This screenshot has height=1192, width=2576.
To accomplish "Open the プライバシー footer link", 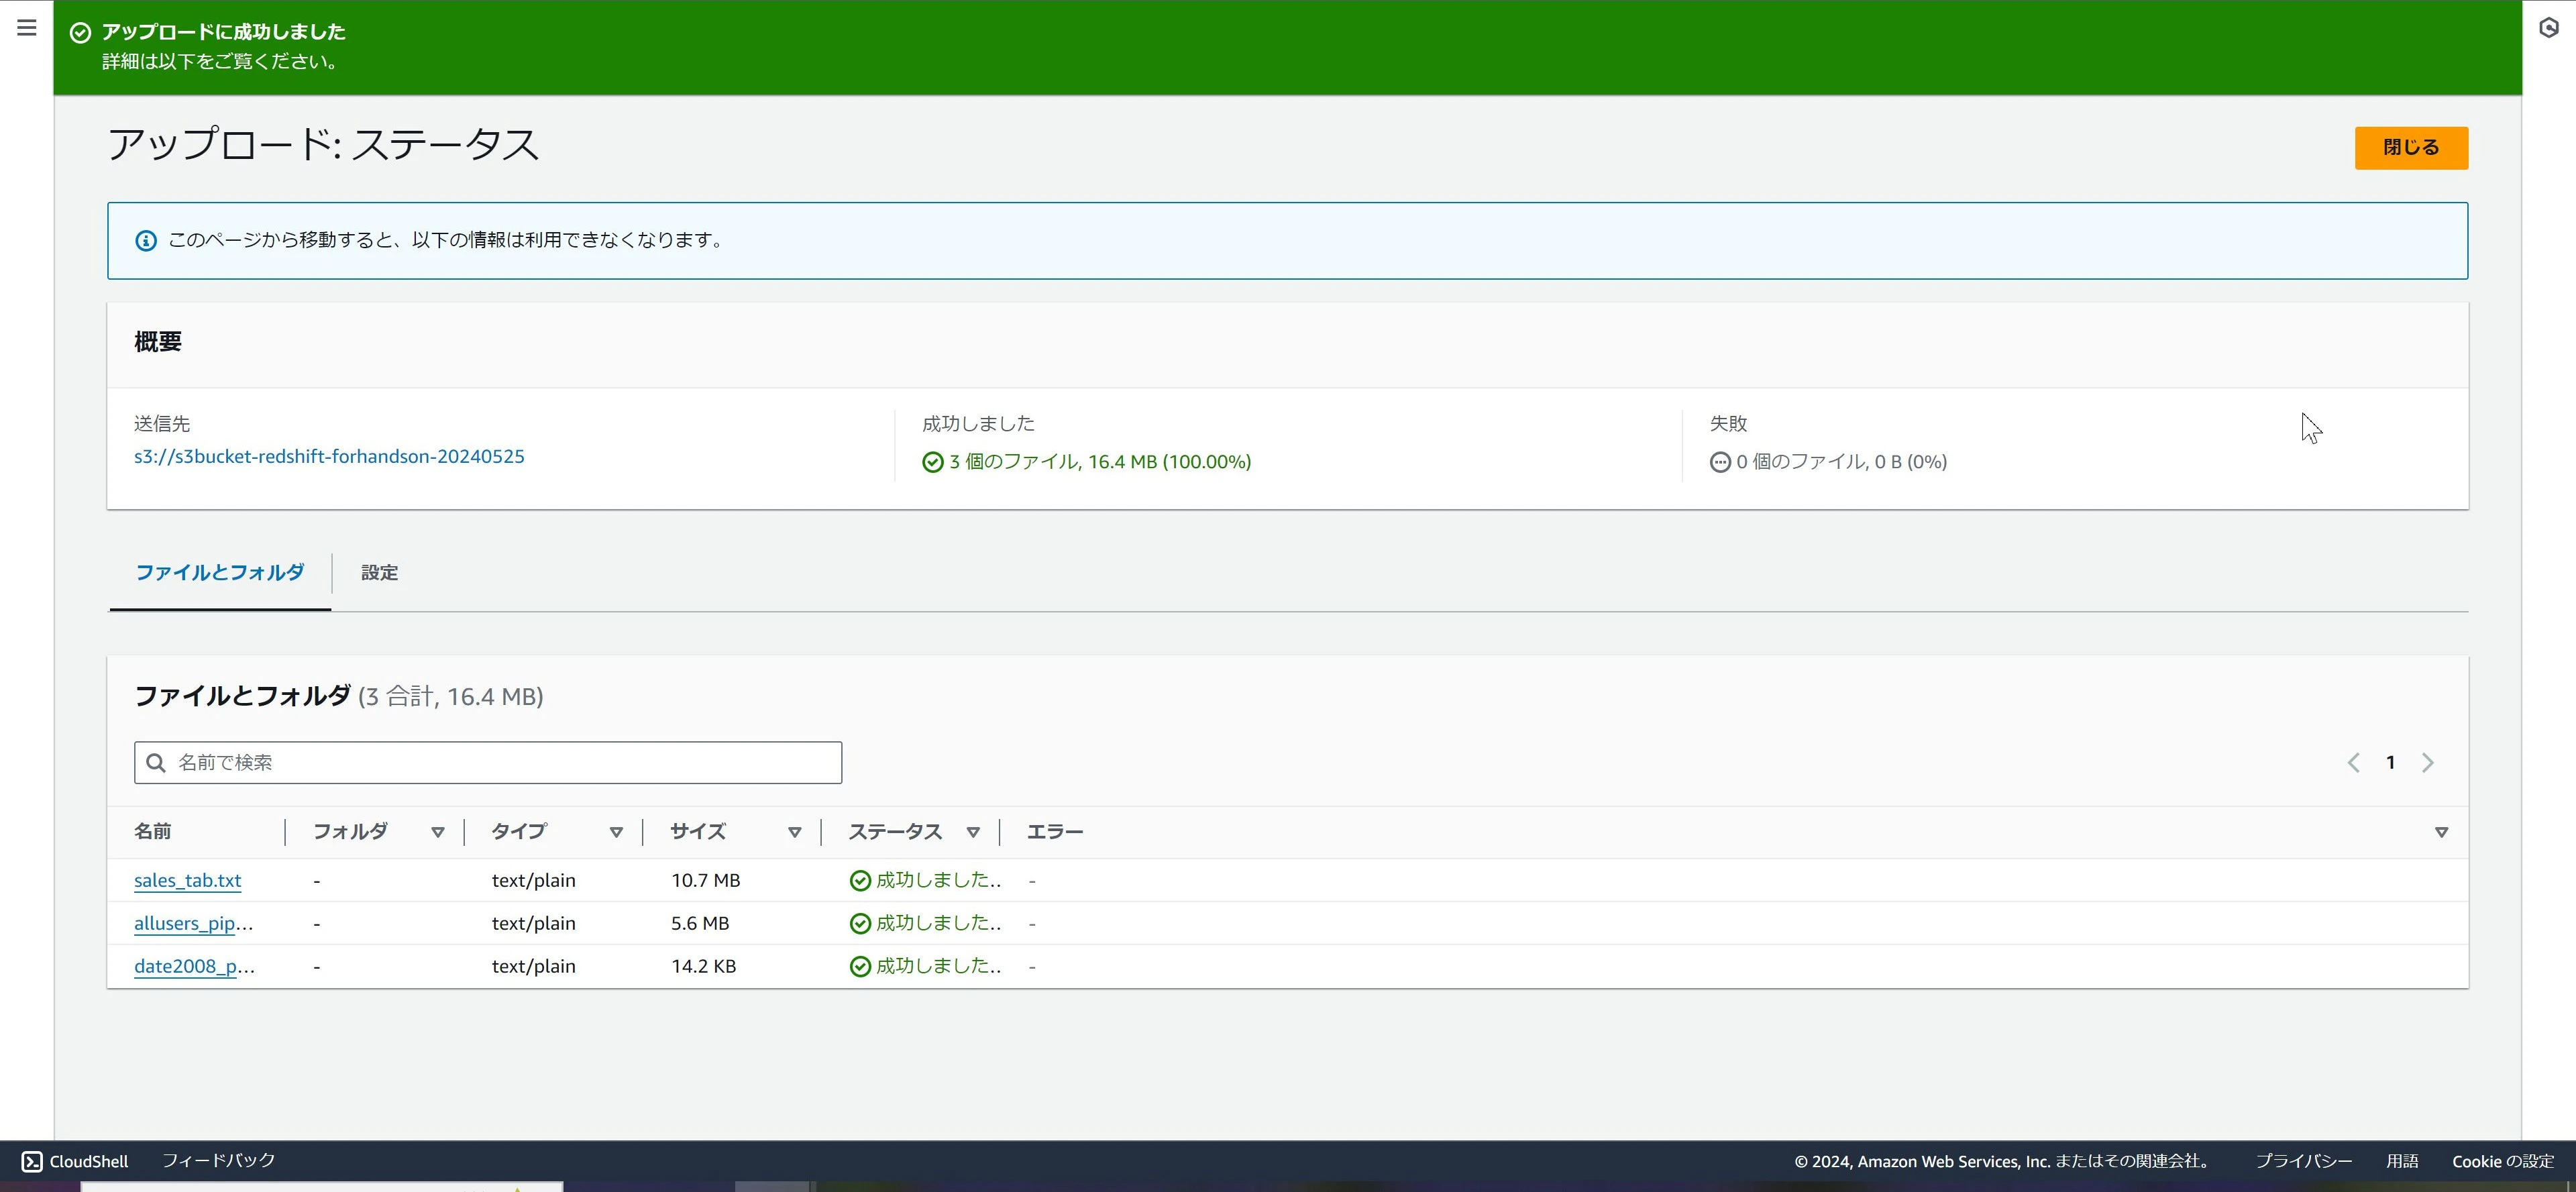I will [2304, 1162].
